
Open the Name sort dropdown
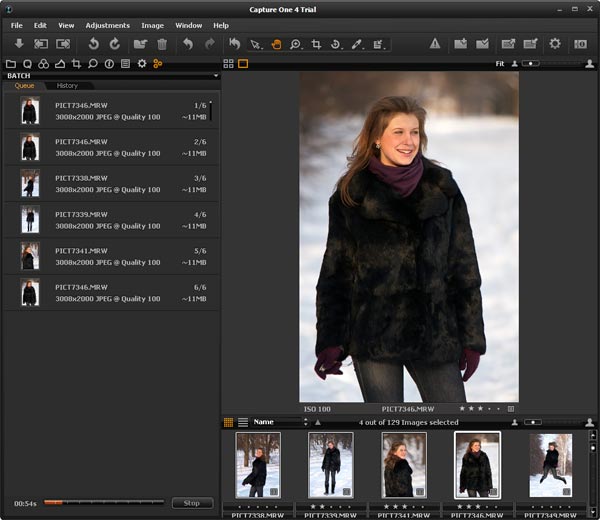280,422
